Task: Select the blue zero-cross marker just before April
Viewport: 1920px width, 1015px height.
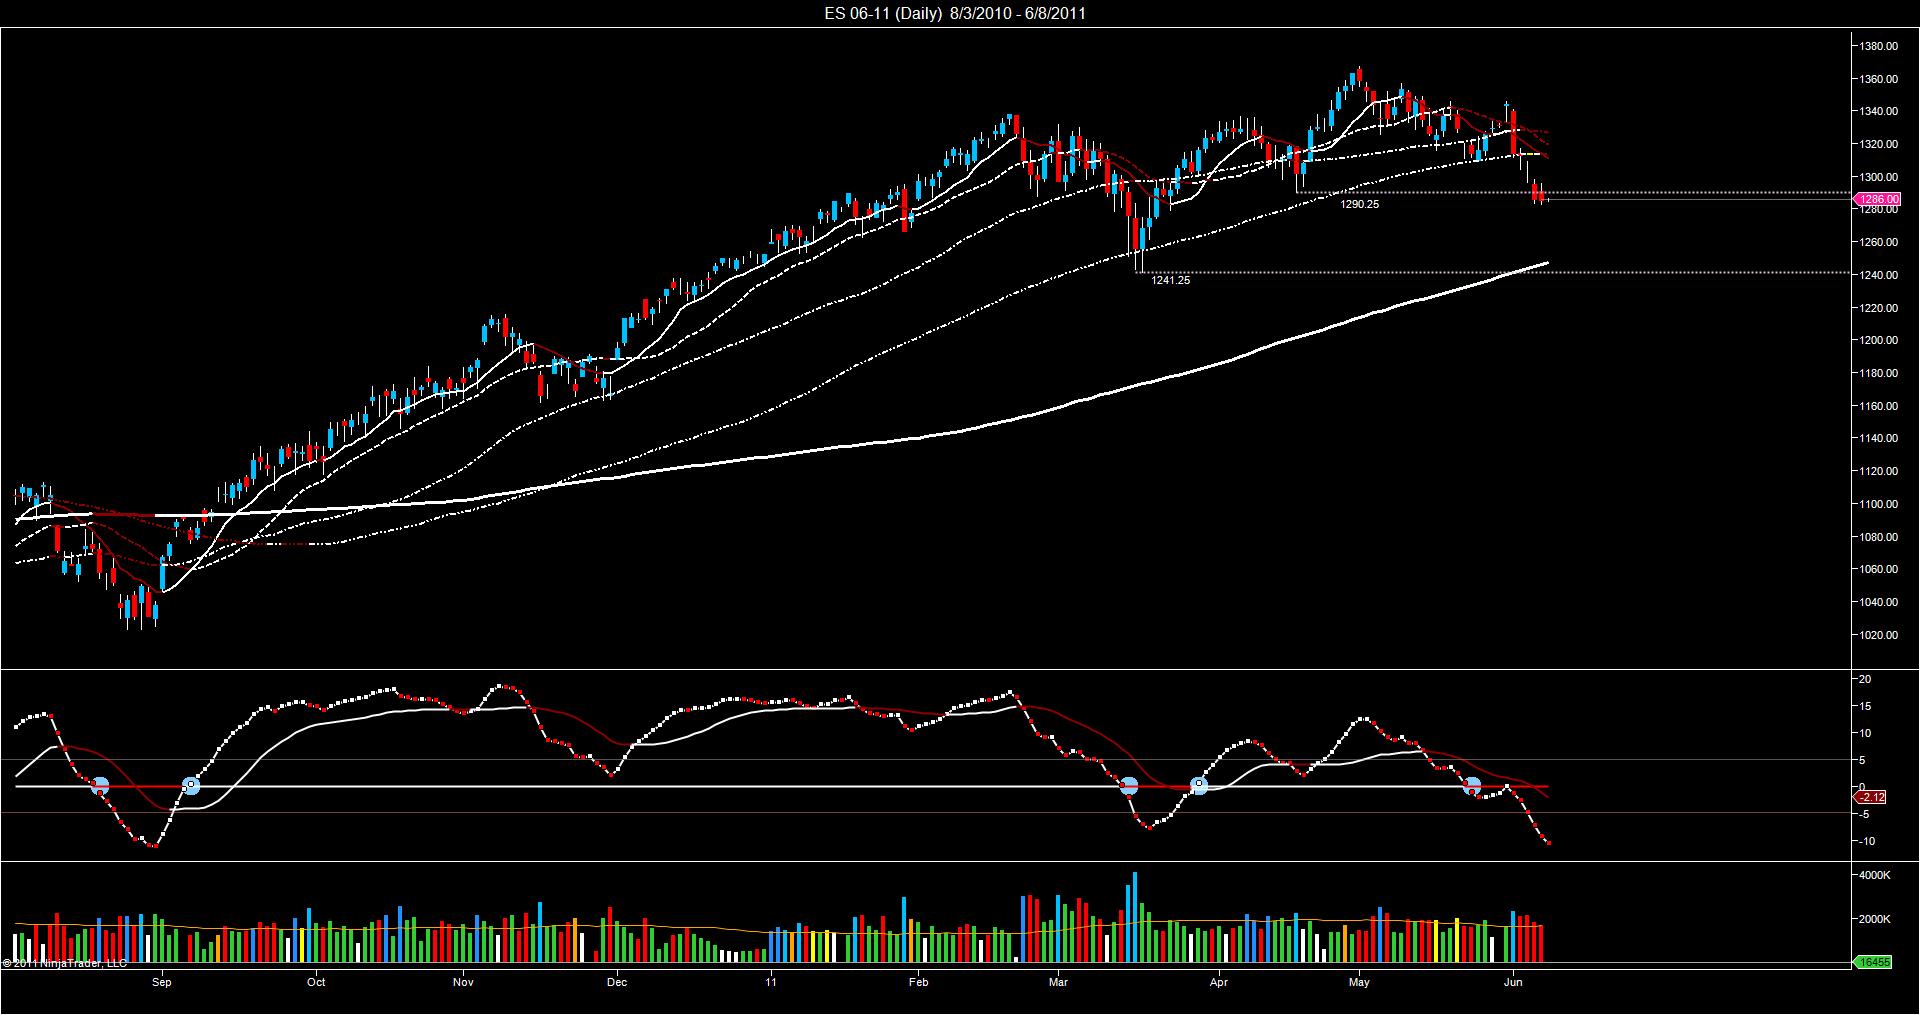Action: (1198, 786)
